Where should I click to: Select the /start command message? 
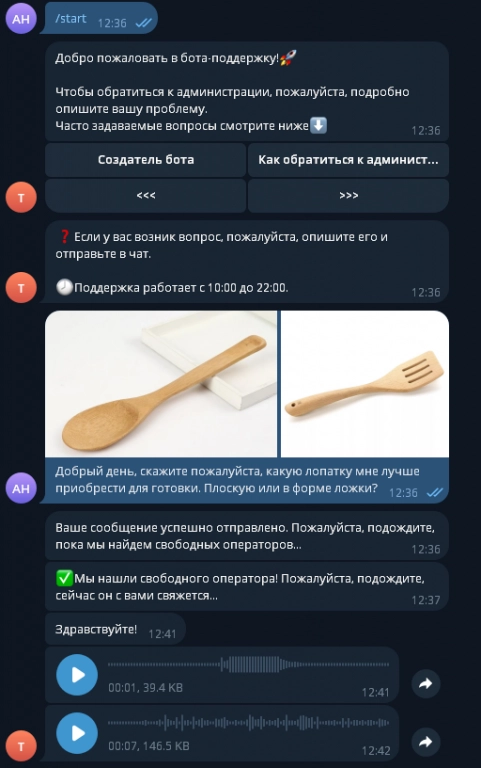(99, 19)
